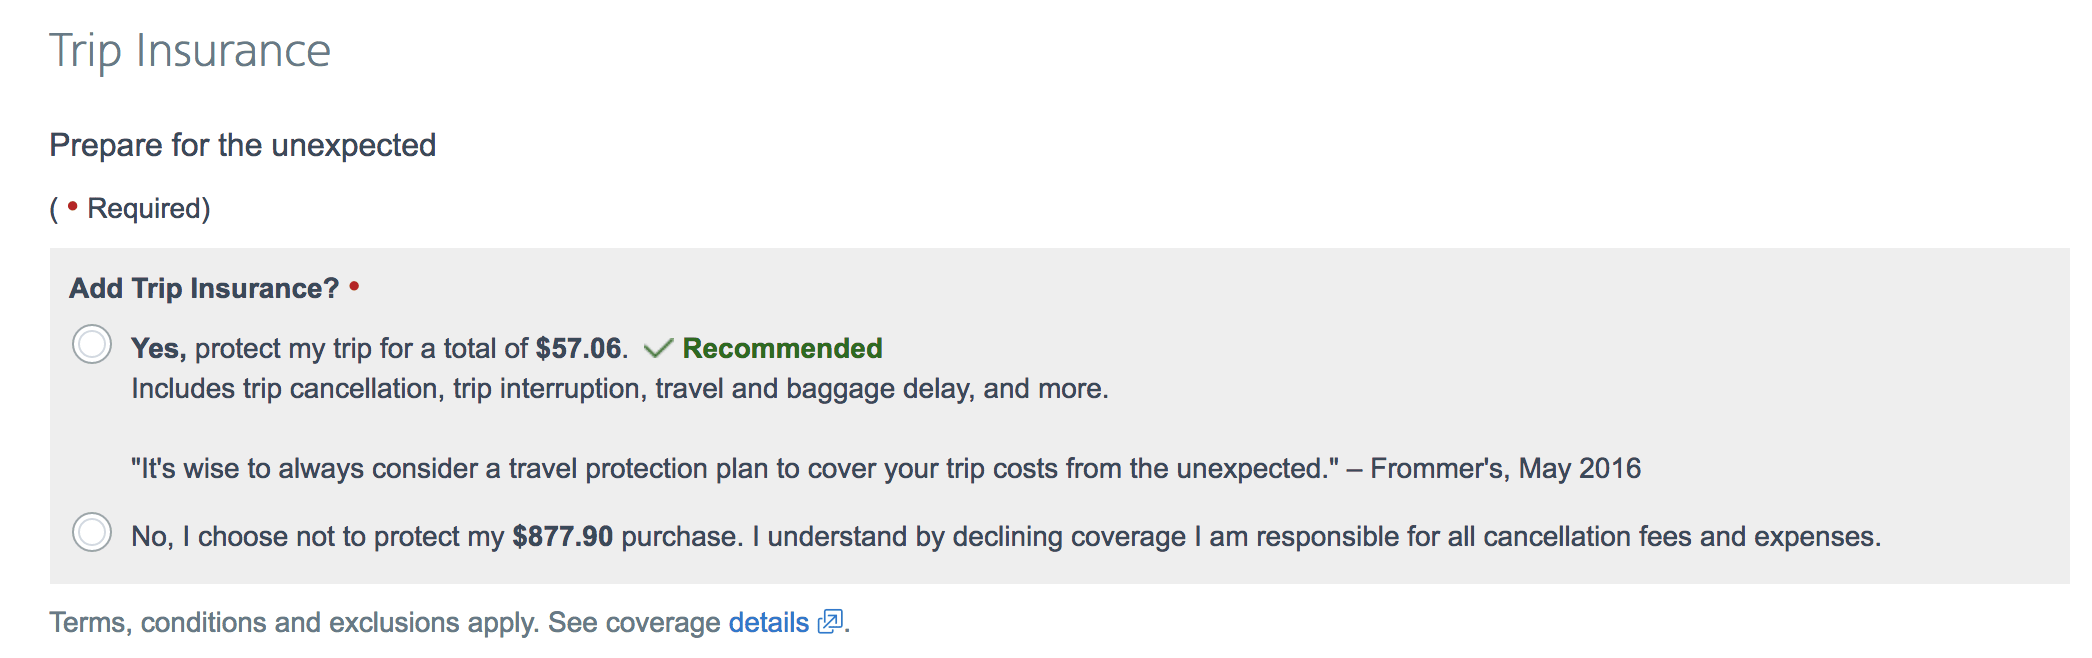Click the green Recommended label text
The width and height of the screenshot is (2092, 658).
click(782, 348)
